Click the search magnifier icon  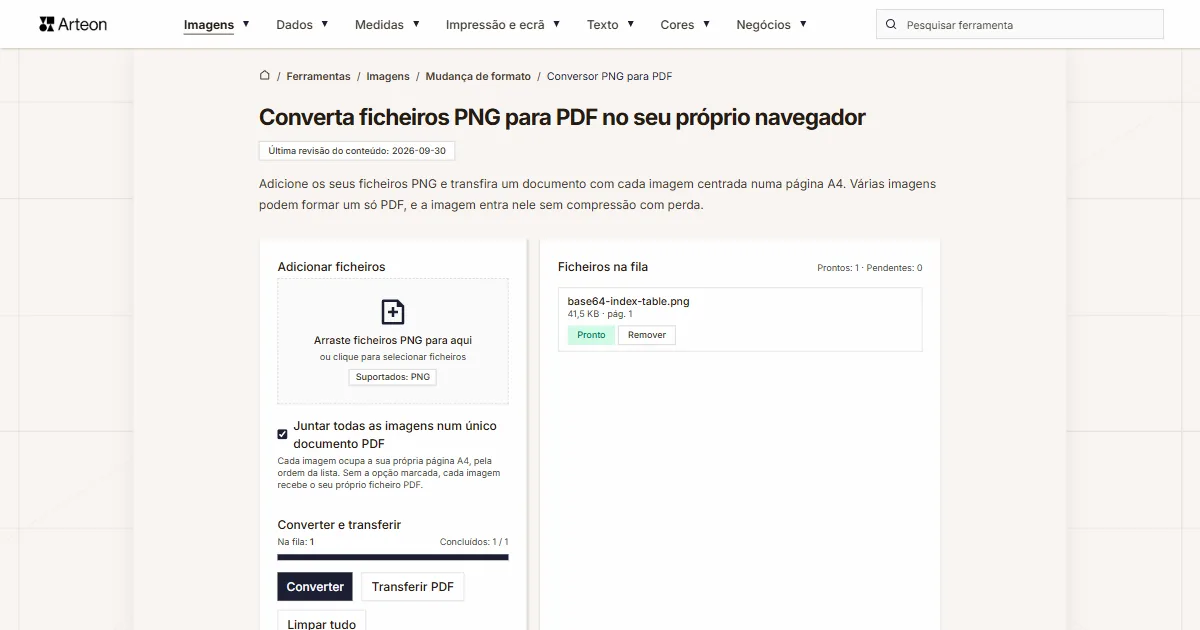tap(892, 24)
